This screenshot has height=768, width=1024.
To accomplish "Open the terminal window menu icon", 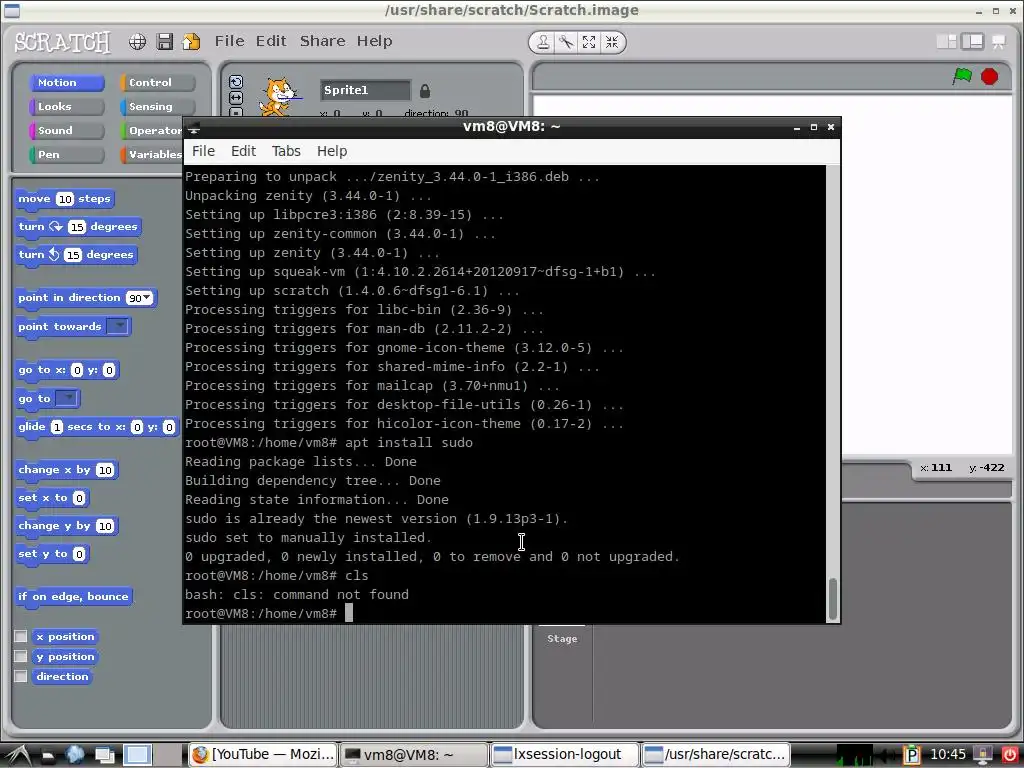I will pos(194,127).
